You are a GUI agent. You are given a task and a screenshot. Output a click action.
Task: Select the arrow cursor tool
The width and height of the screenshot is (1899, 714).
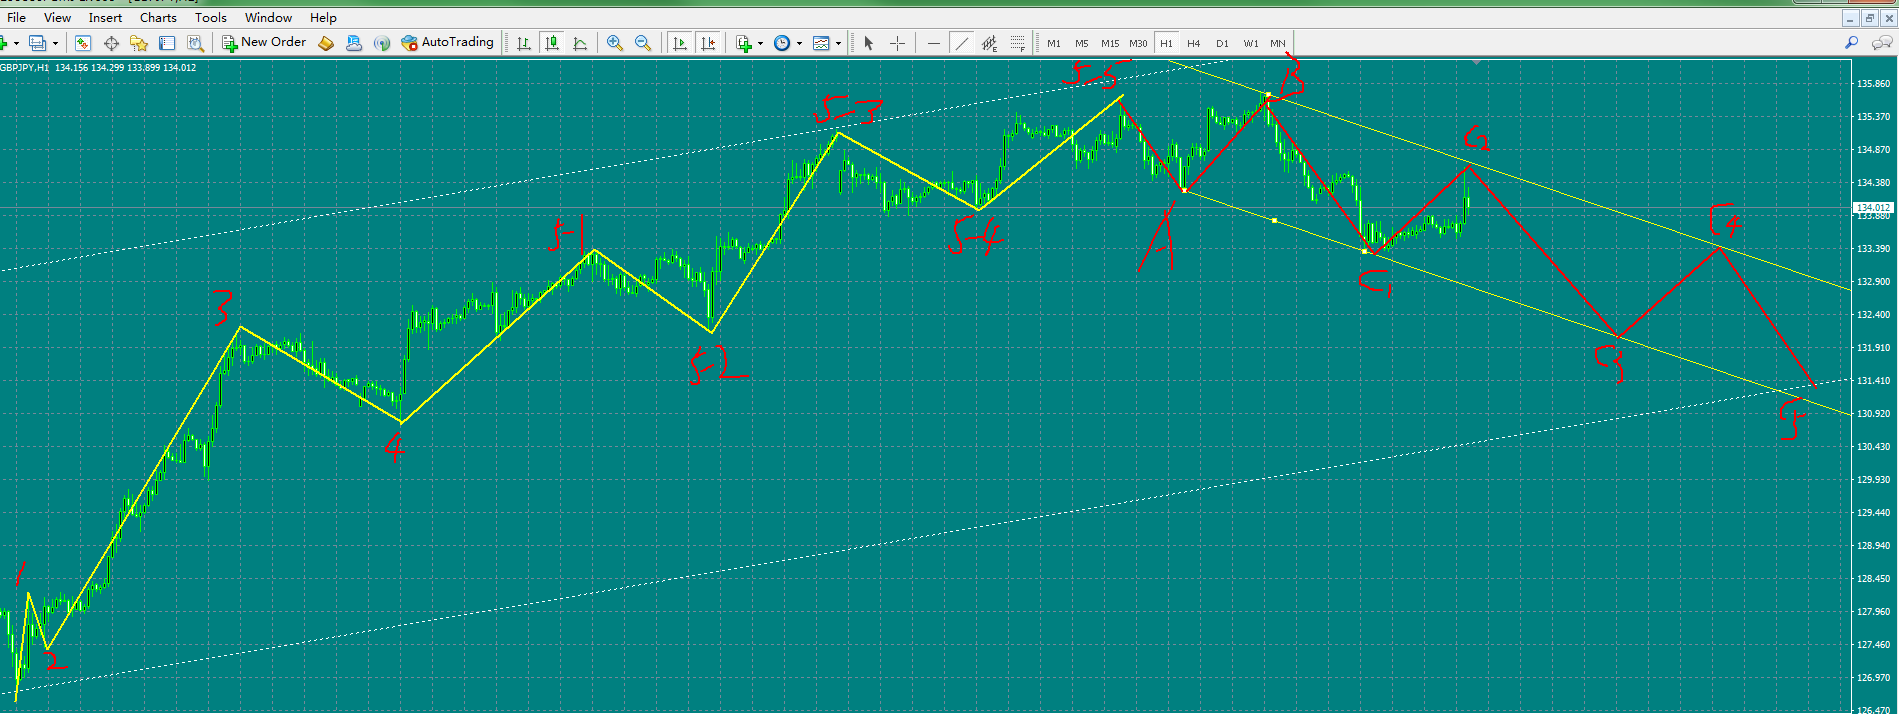tap(868, 43)
